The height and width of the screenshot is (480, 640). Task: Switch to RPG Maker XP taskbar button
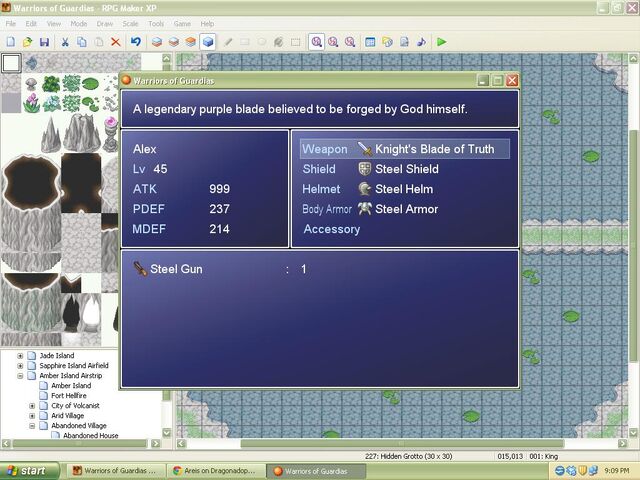coord(116,471)
